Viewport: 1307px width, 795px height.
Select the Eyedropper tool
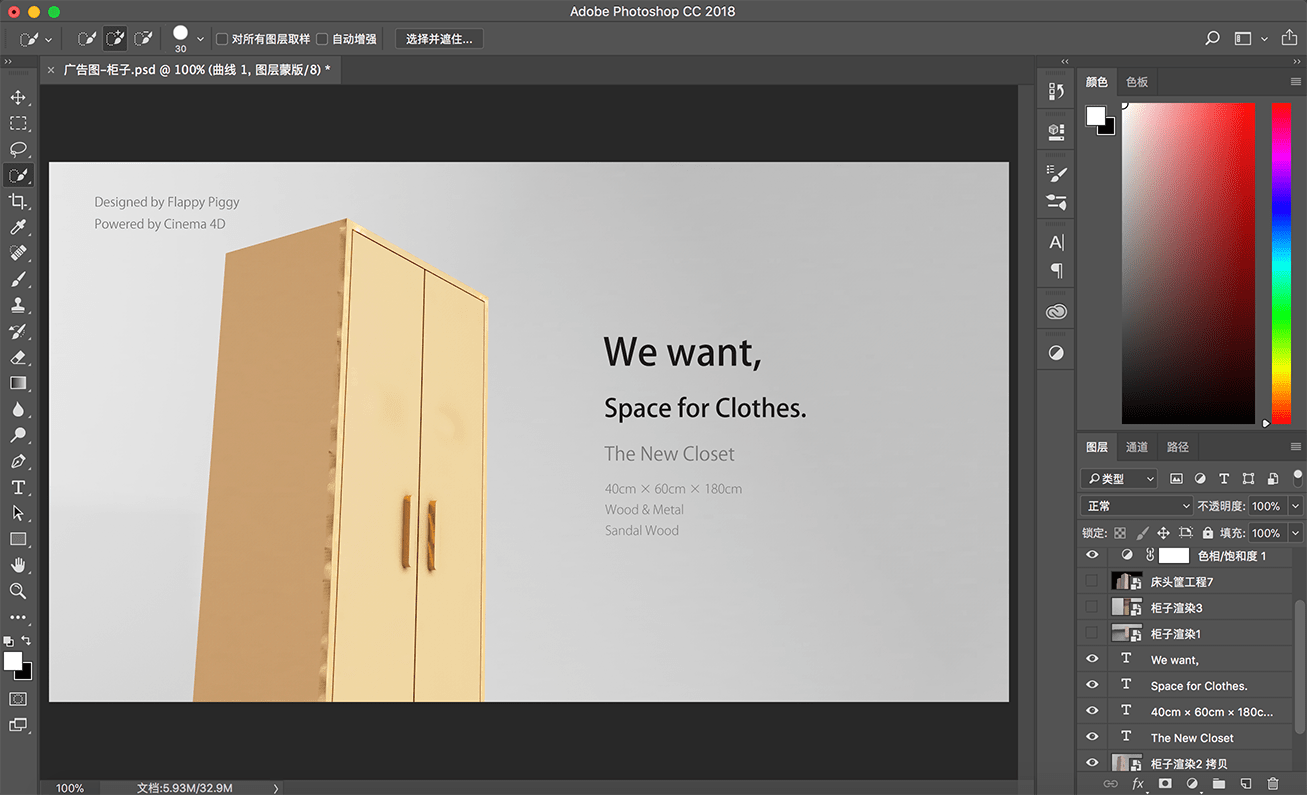(18, 227)
